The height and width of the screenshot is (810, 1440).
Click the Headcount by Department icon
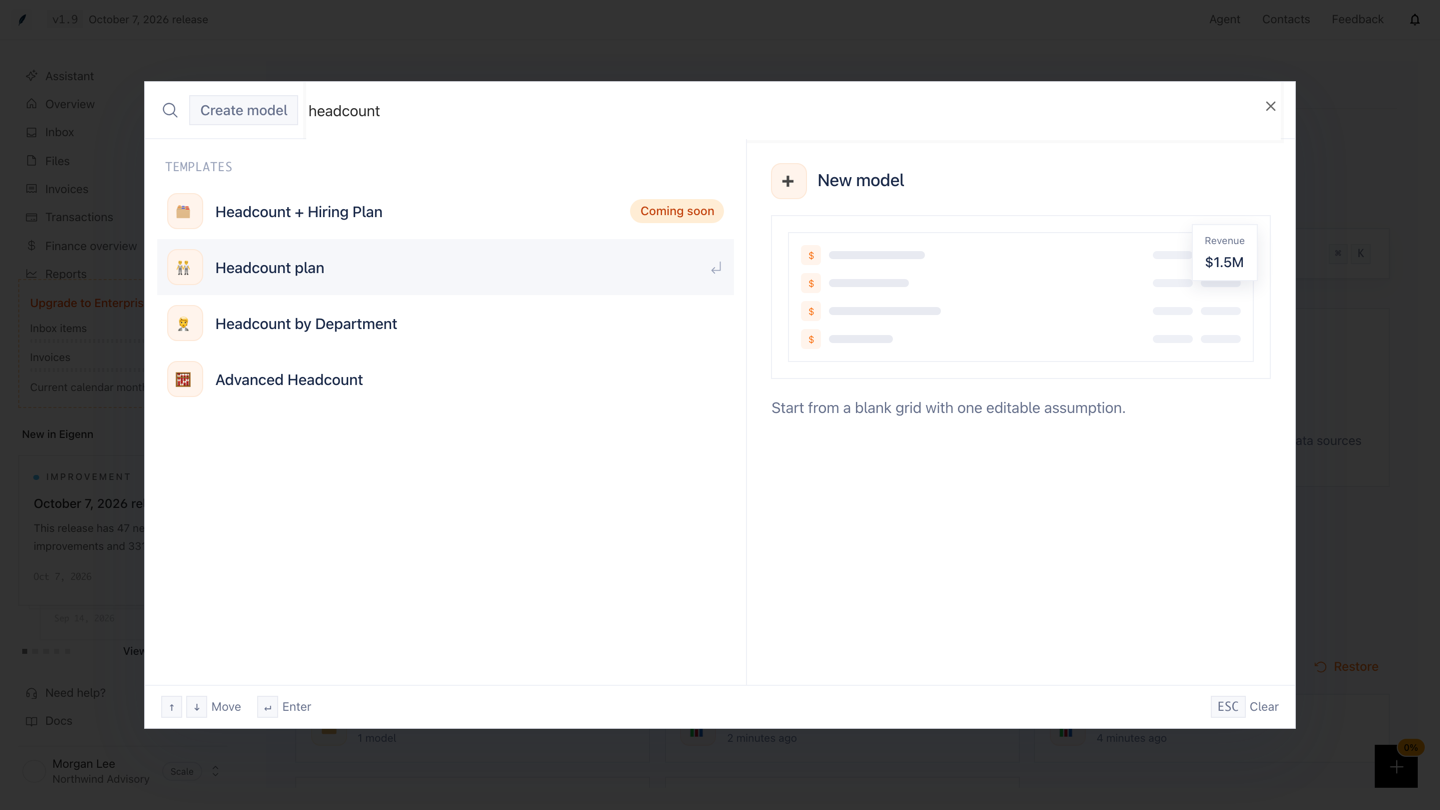(x=185, y=324)
